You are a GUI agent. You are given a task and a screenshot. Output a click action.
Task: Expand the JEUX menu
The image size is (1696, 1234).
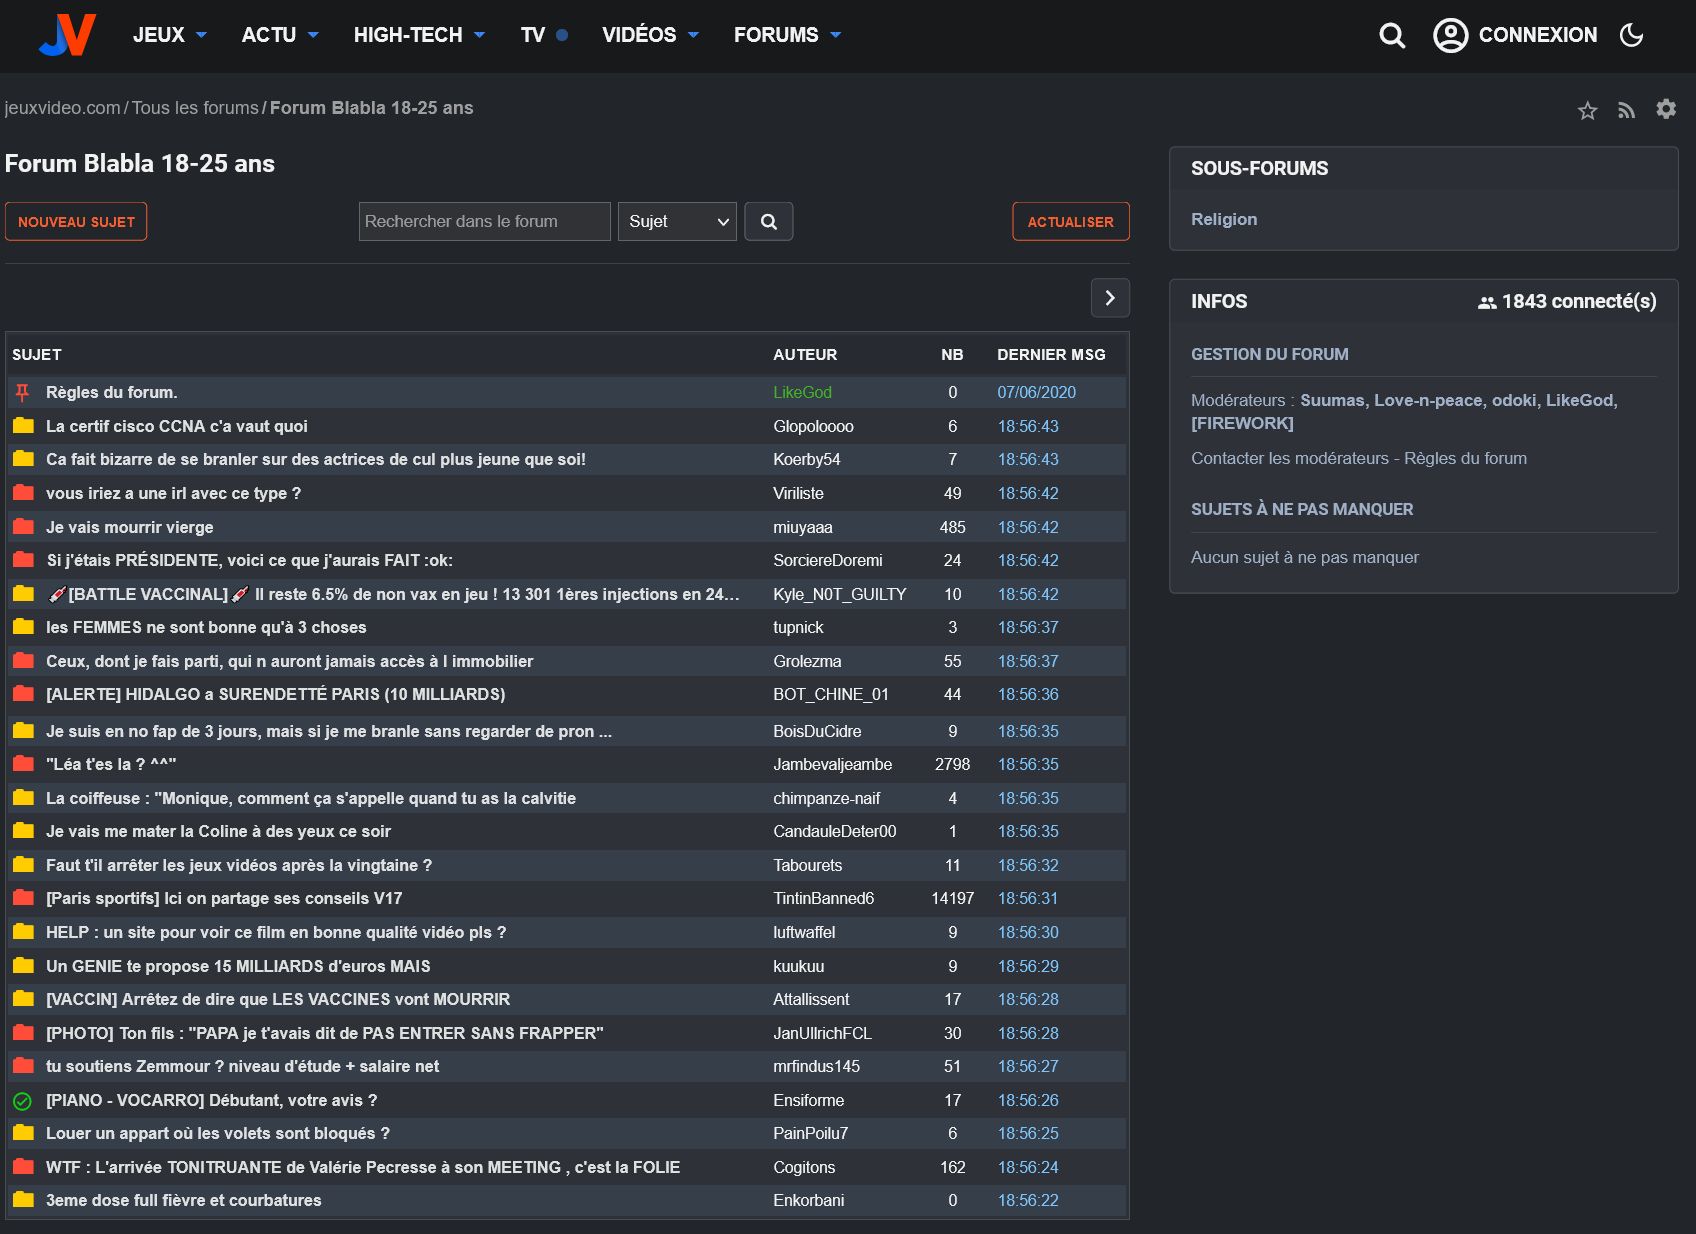pyautogui.click(x=170, y=35)
